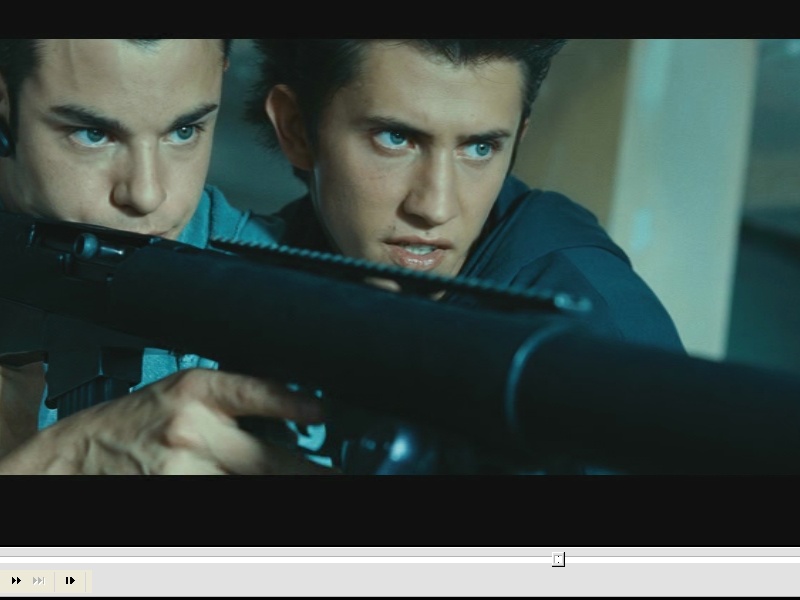This screenshot has width=800, height=600.
Task: Click the earpiece on the left man's ear
Action: point(5,138)
